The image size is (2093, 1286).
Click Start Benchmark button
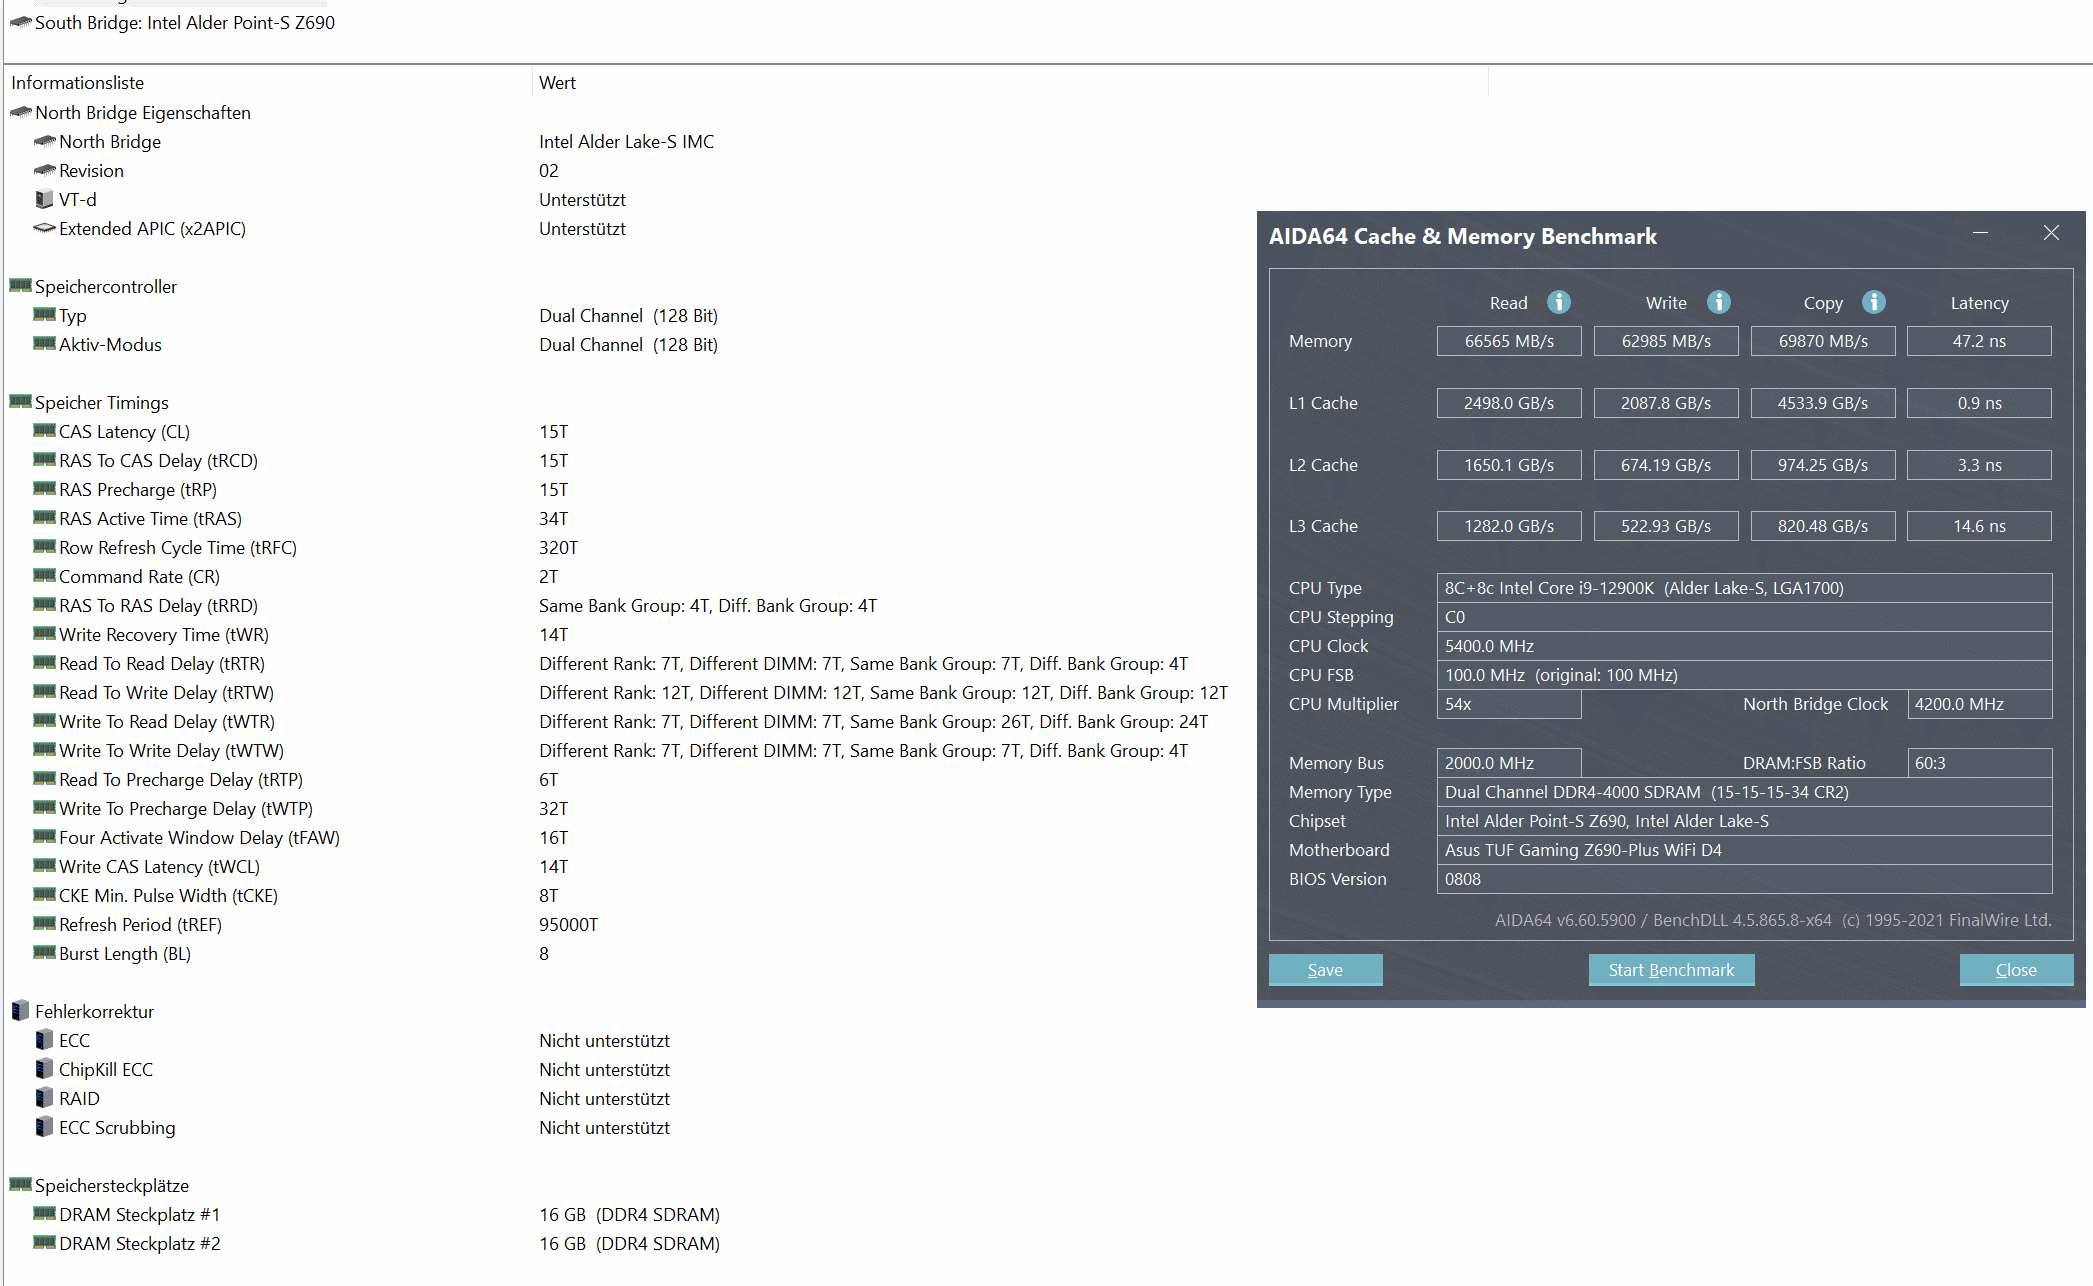point(1671,970)
